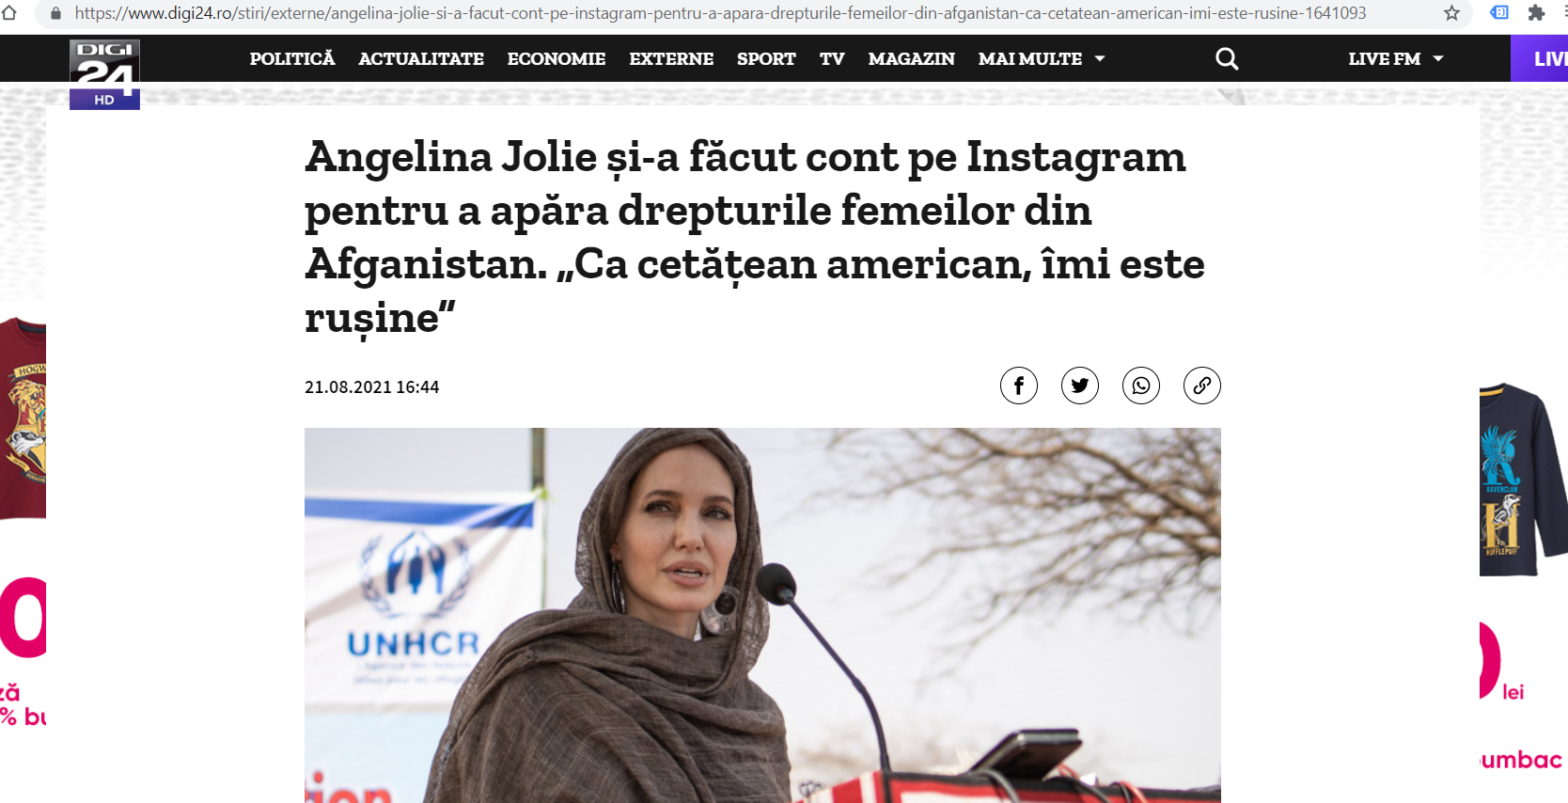Open the MAGAZIN link
Screen dimensions: 1568x803
911,59
